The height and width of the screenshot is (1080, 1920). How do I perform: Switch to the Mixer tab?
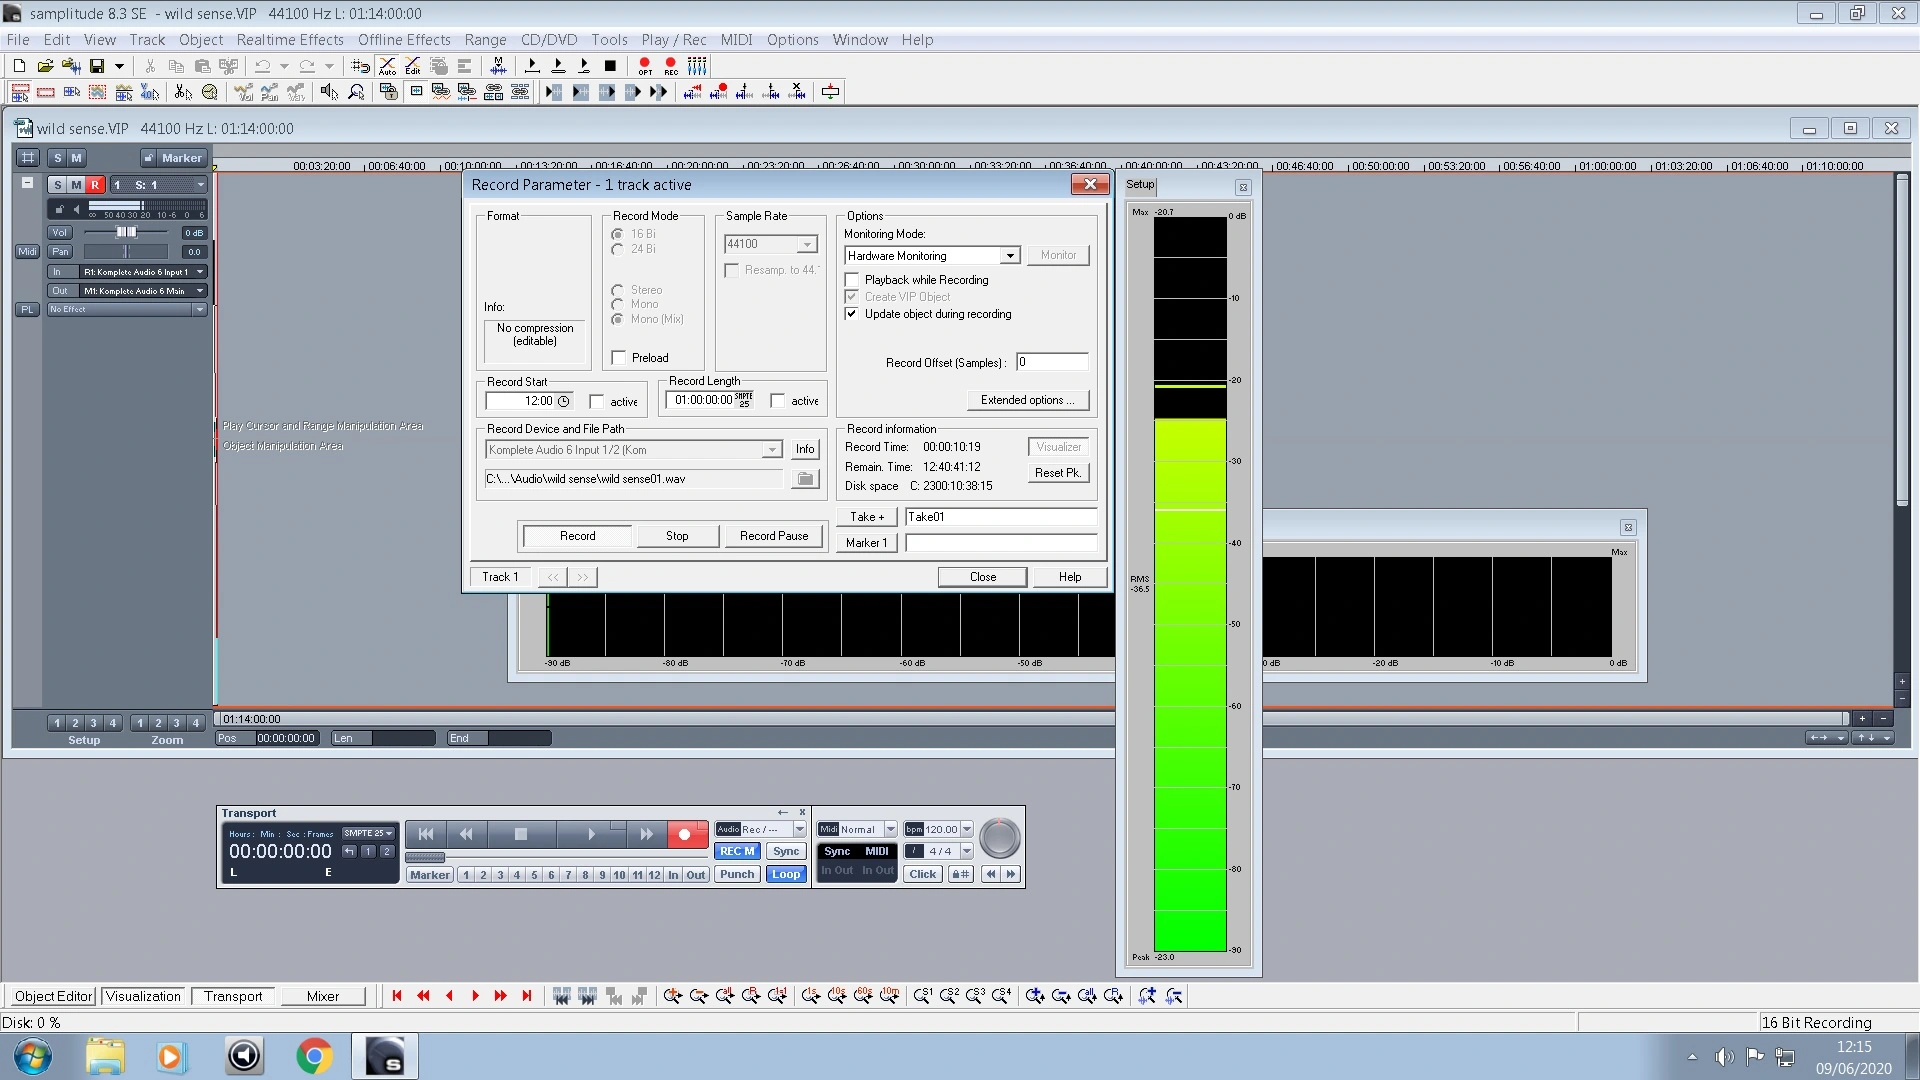click(322, 996)
